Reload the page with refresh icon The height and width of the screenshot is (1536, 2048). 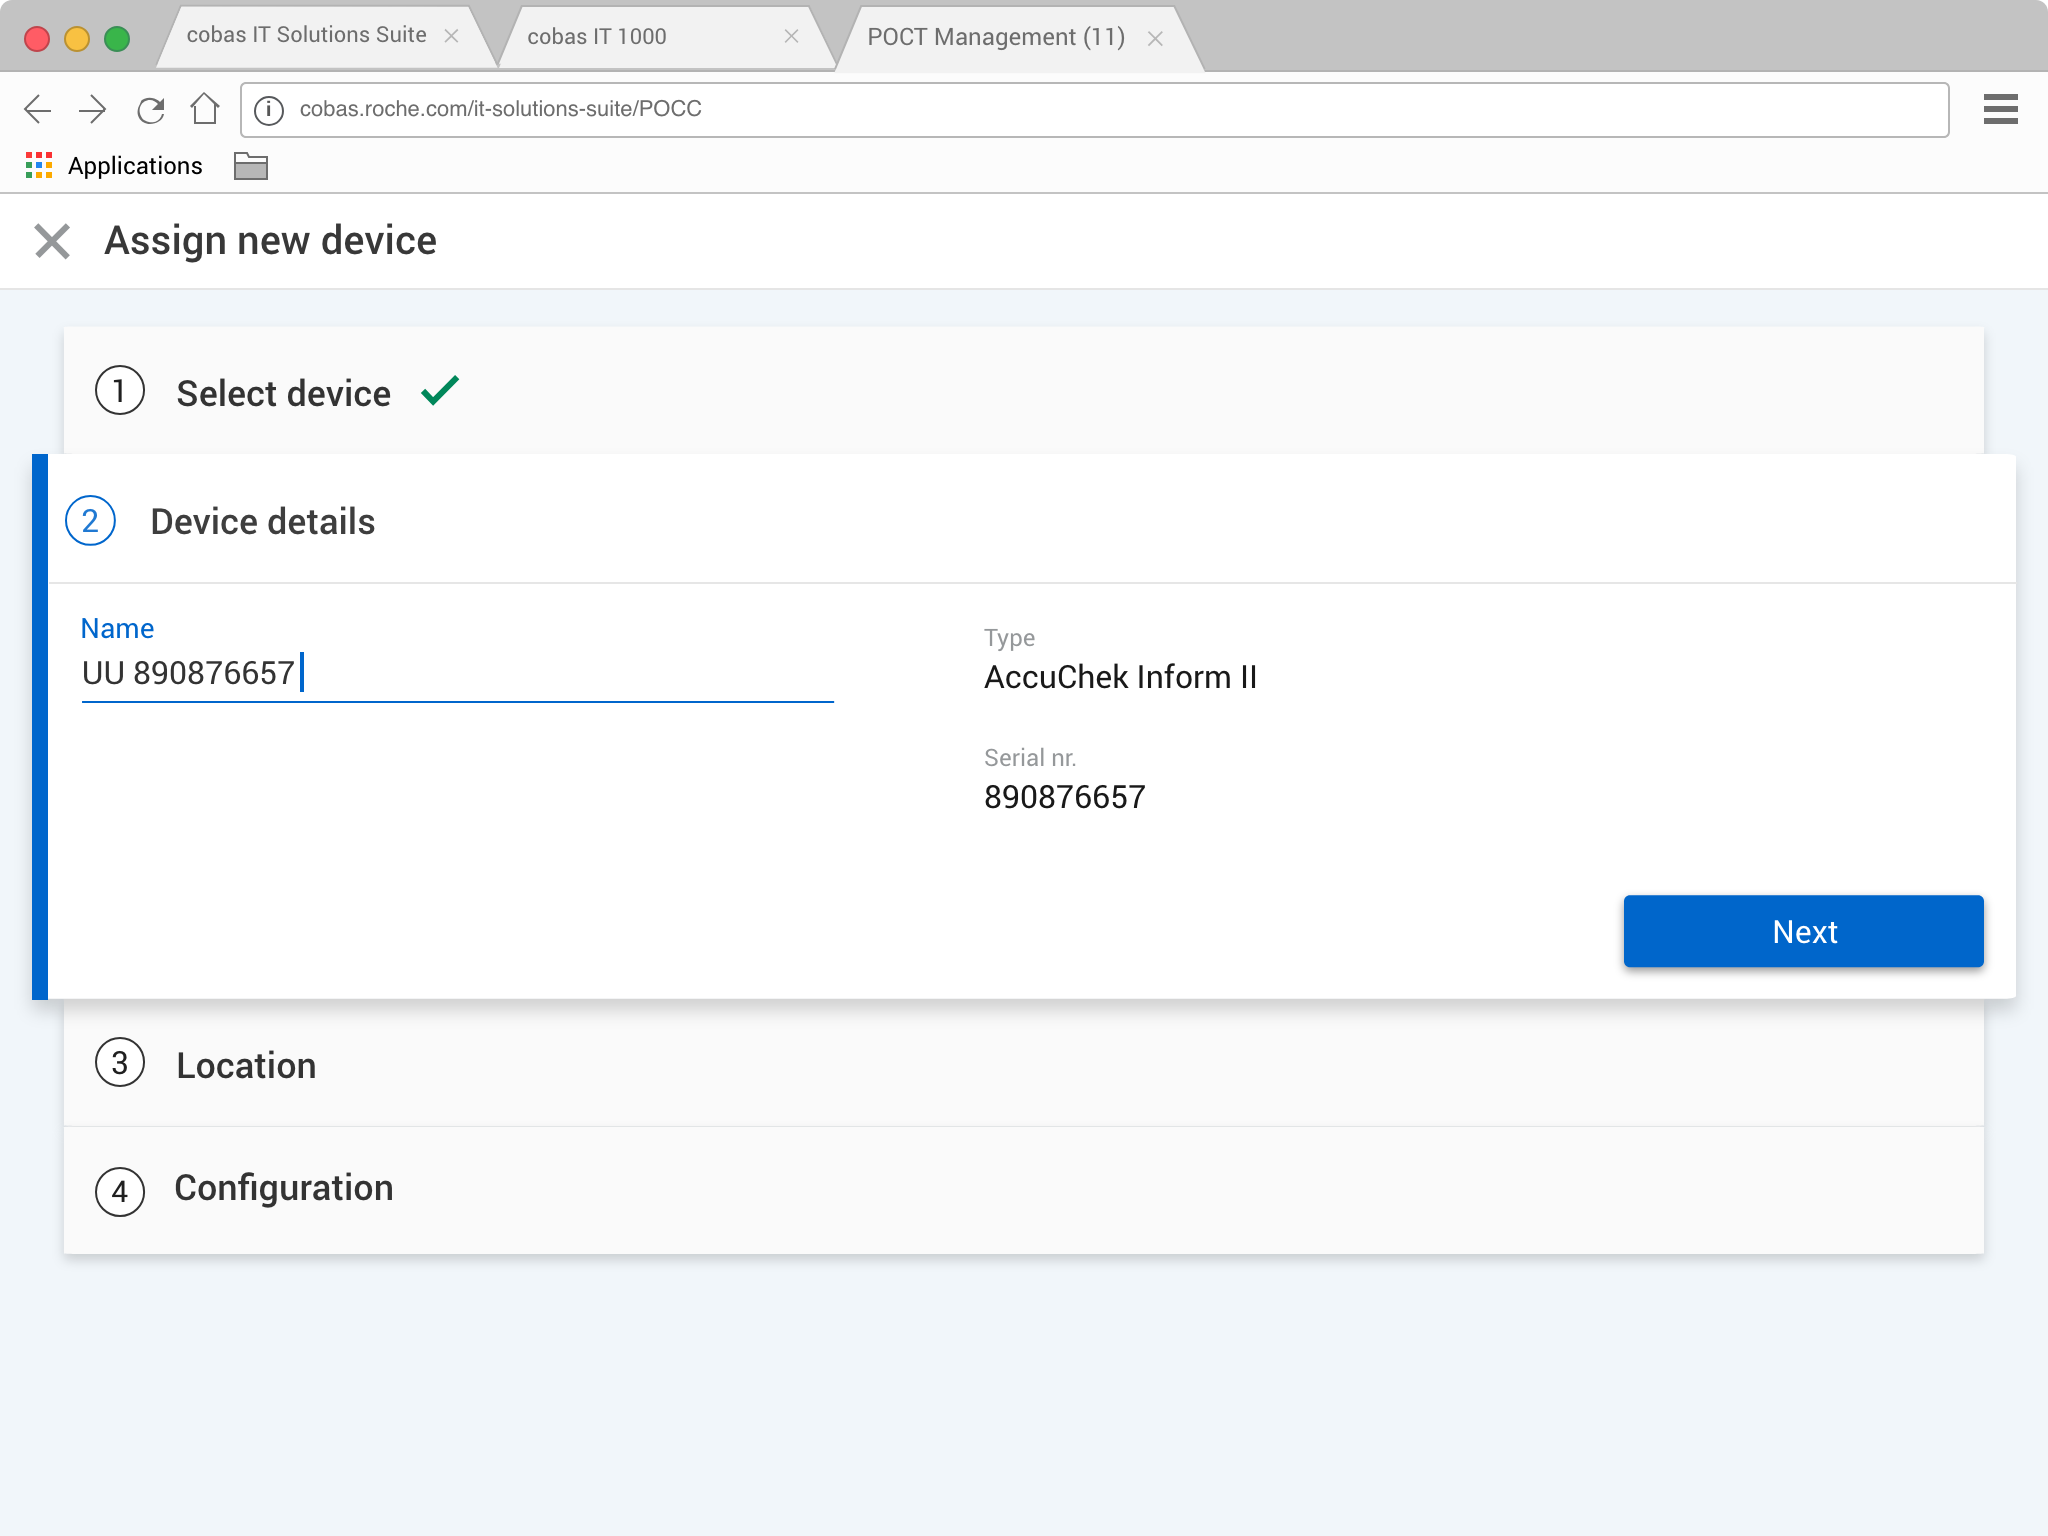point(150,109)
